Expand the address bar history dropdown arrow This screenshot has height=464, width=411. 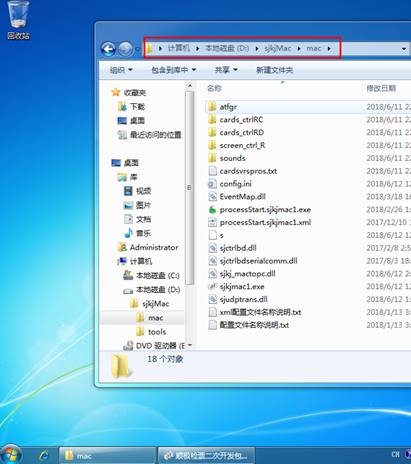tap(404, 49)
